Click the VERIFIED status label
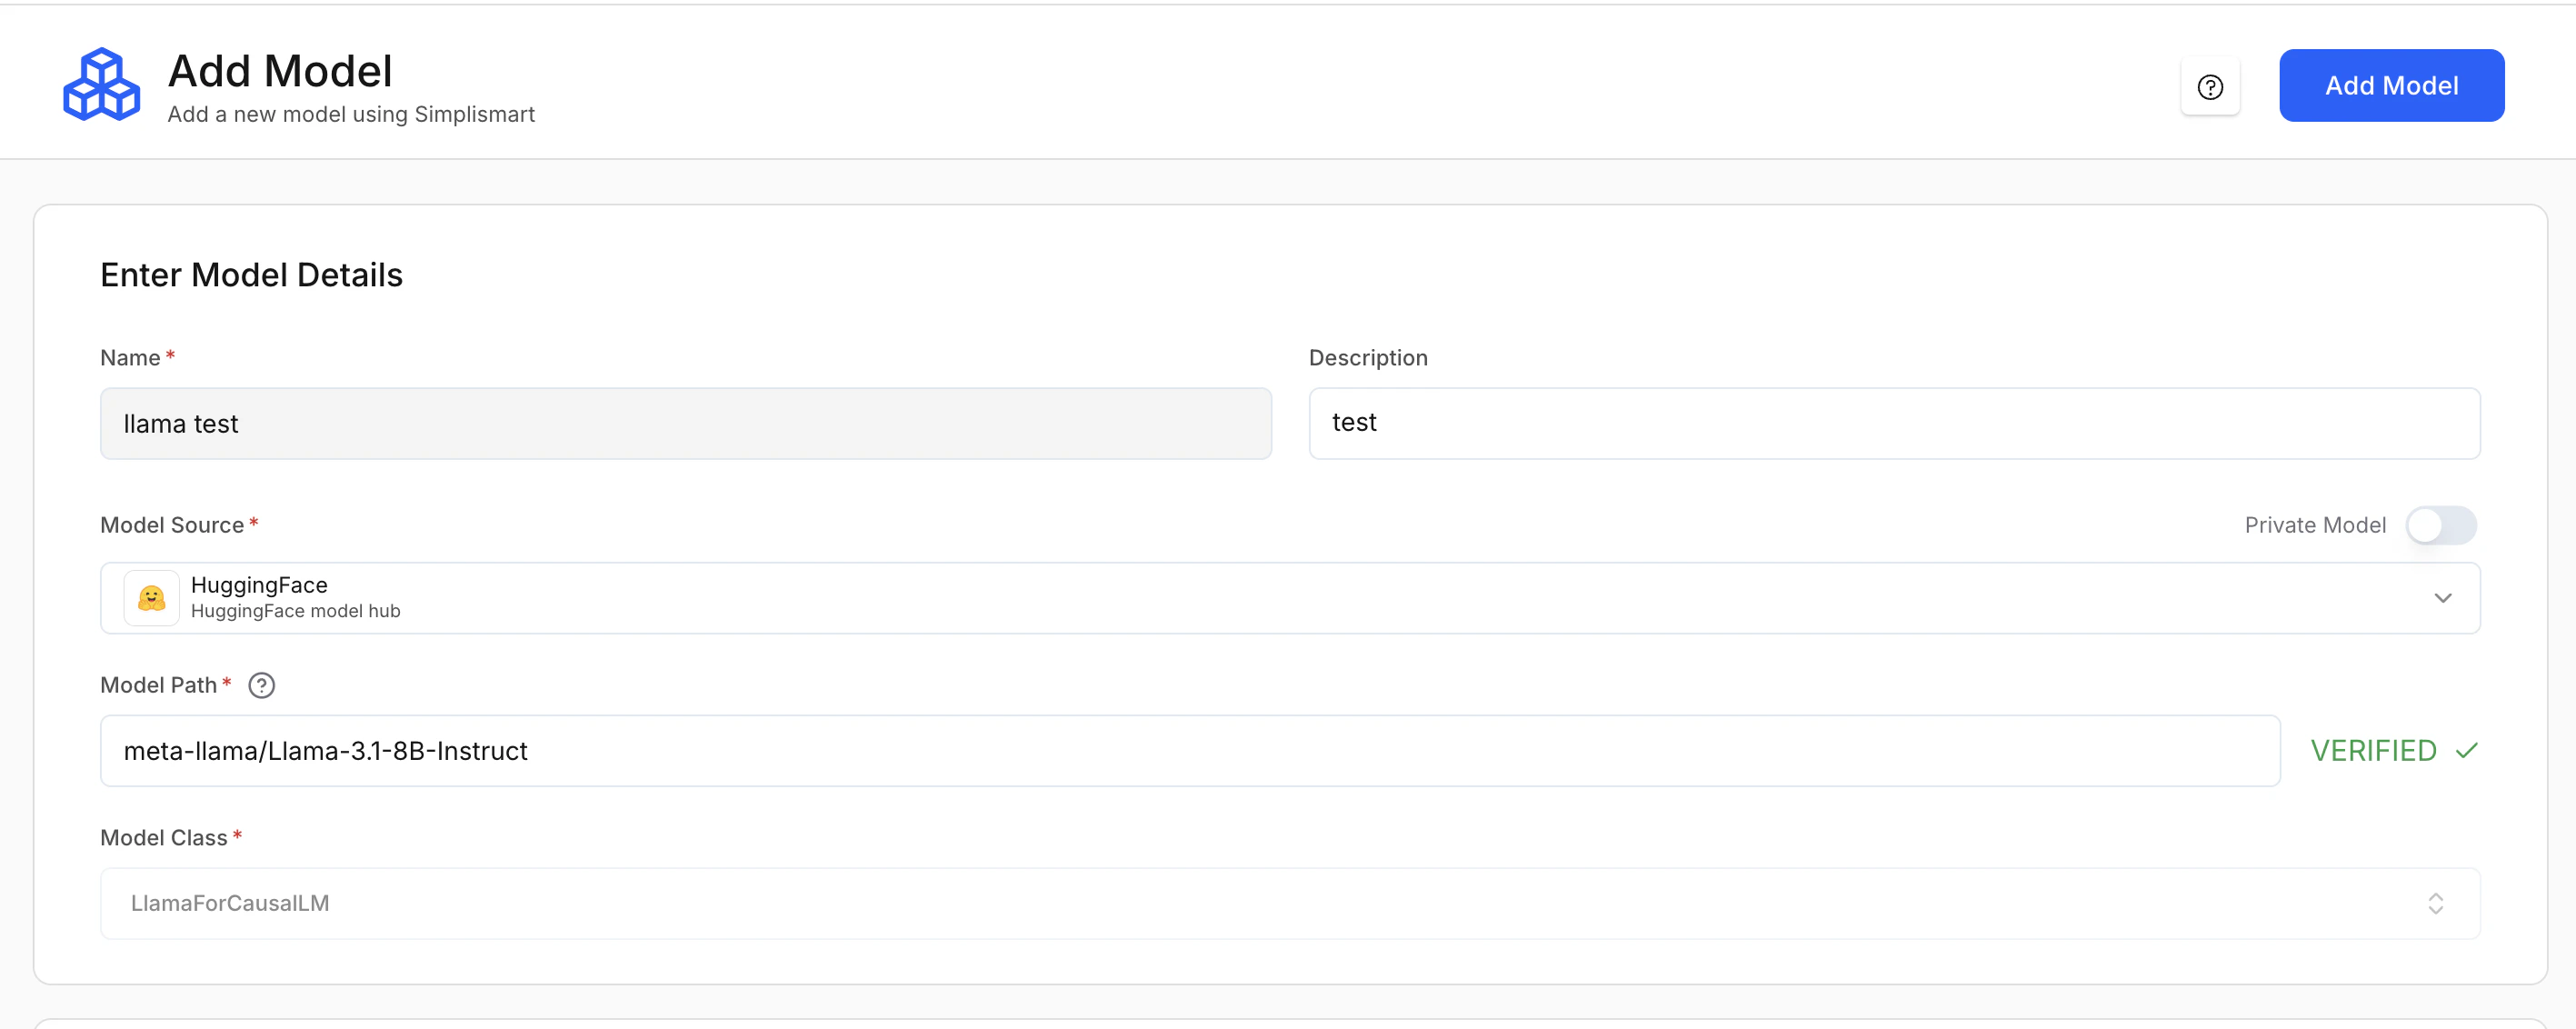Image resolution: width=2576 pixels, height=1029 pixels. tap(2375, 750)
